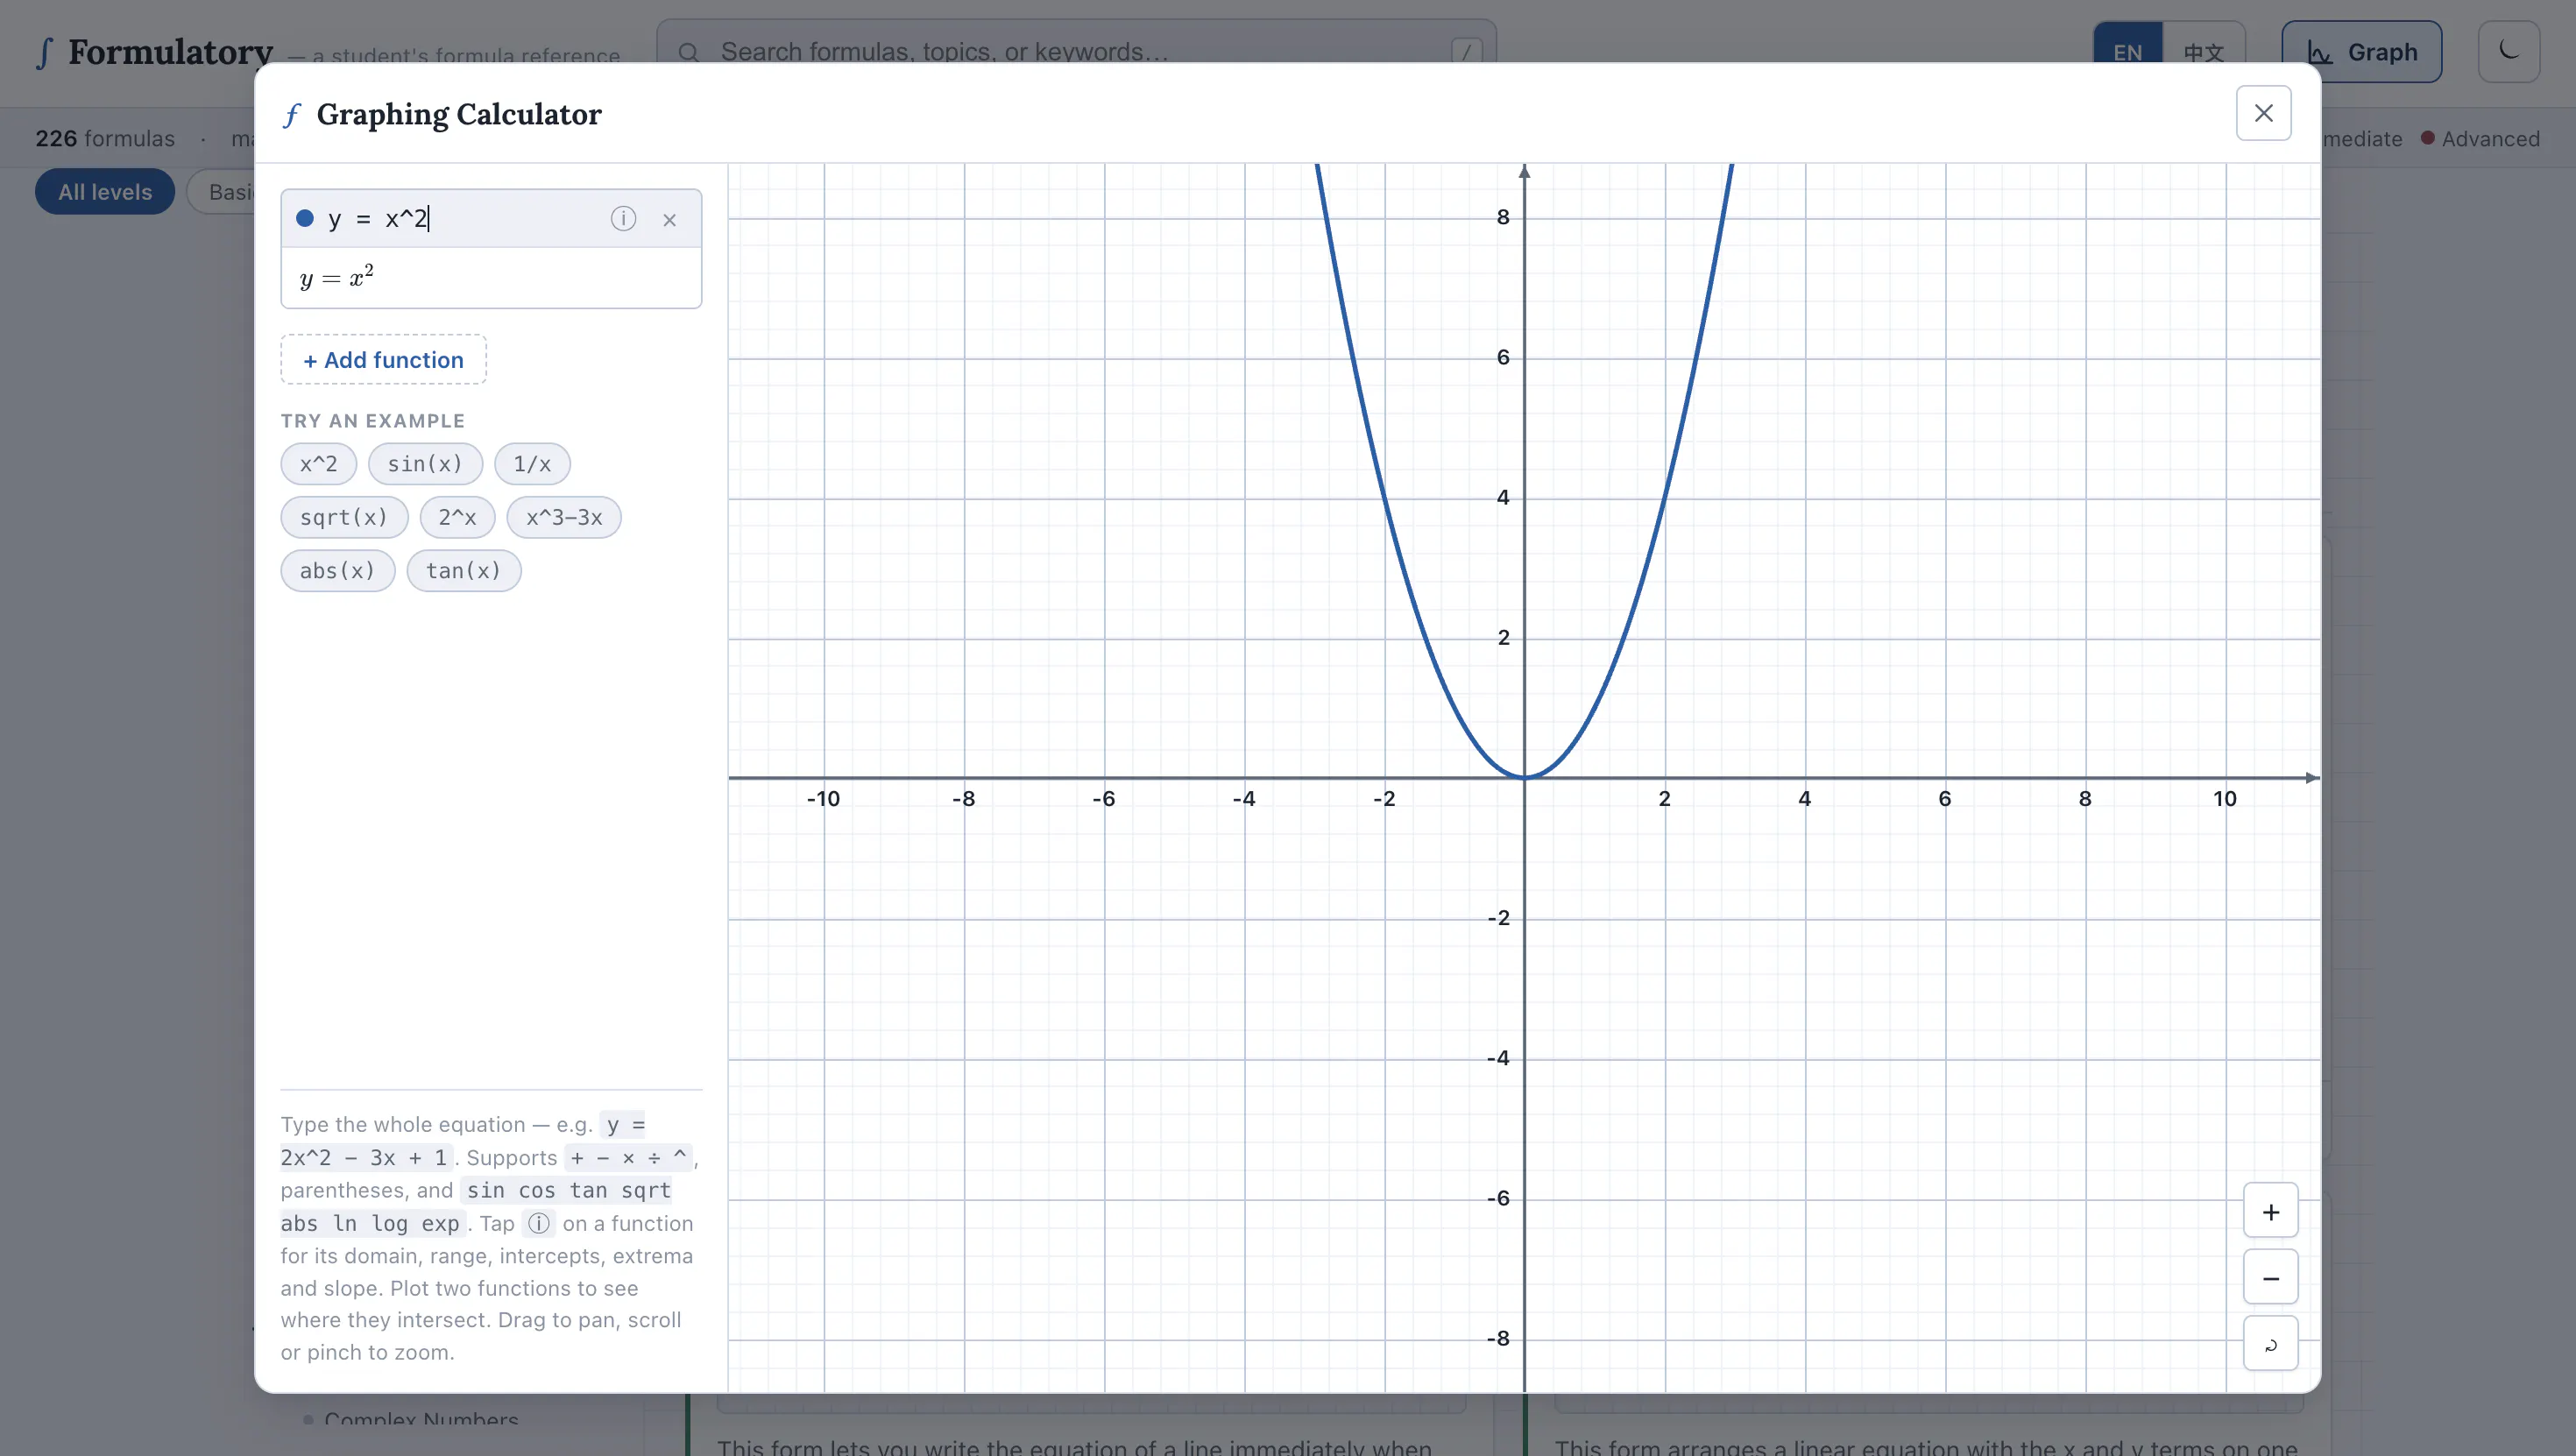Viewport: 2576px width, 1456px height.
Task: Click the y-axis label 8
Action: (x=1503, y=217)
